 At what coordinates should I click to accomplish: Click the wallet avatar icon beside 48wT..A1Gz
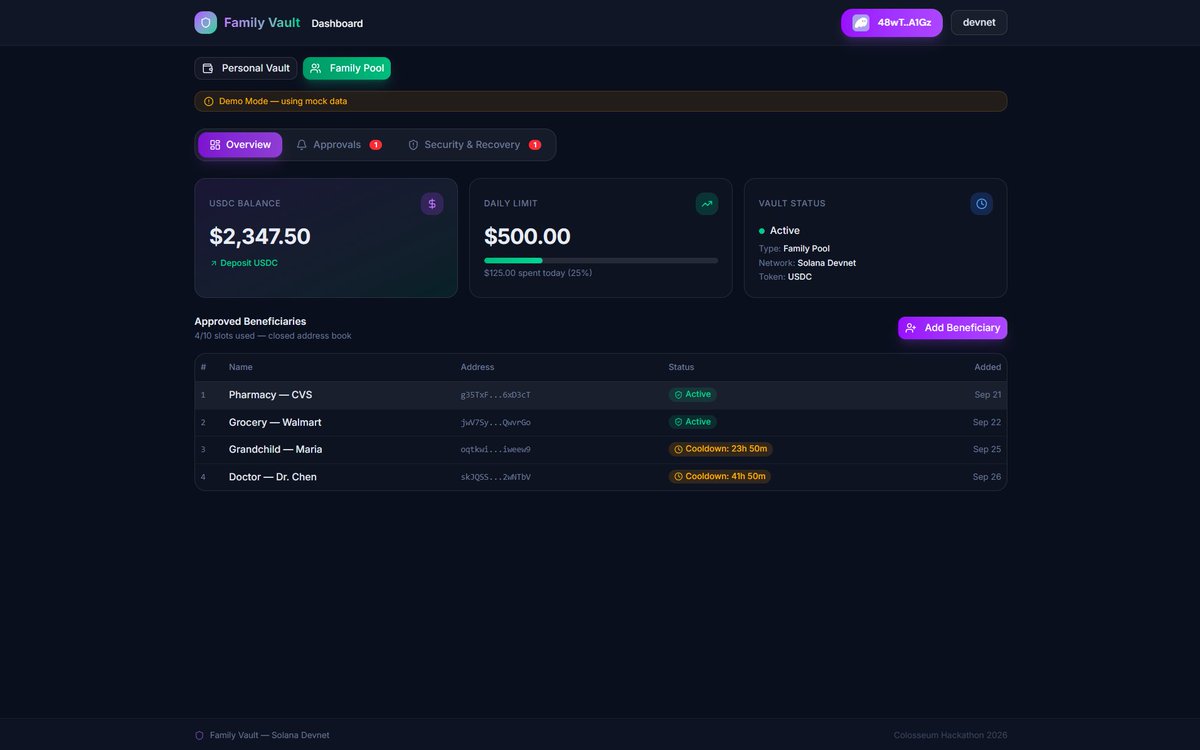pyautogui.click(x=861, y=23)
